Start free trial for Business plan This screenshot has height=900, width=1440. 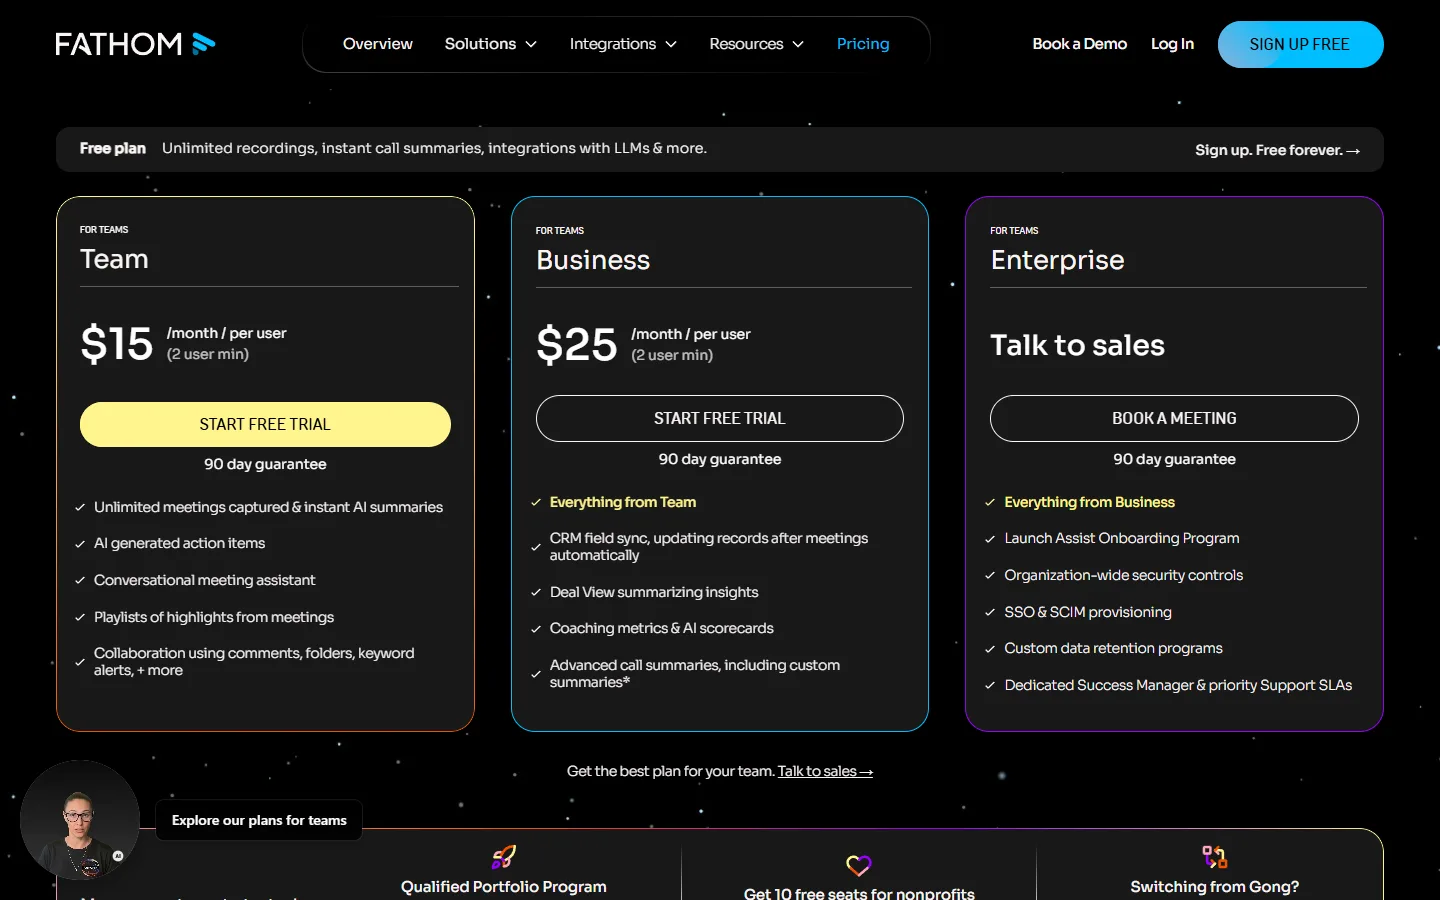720,418
